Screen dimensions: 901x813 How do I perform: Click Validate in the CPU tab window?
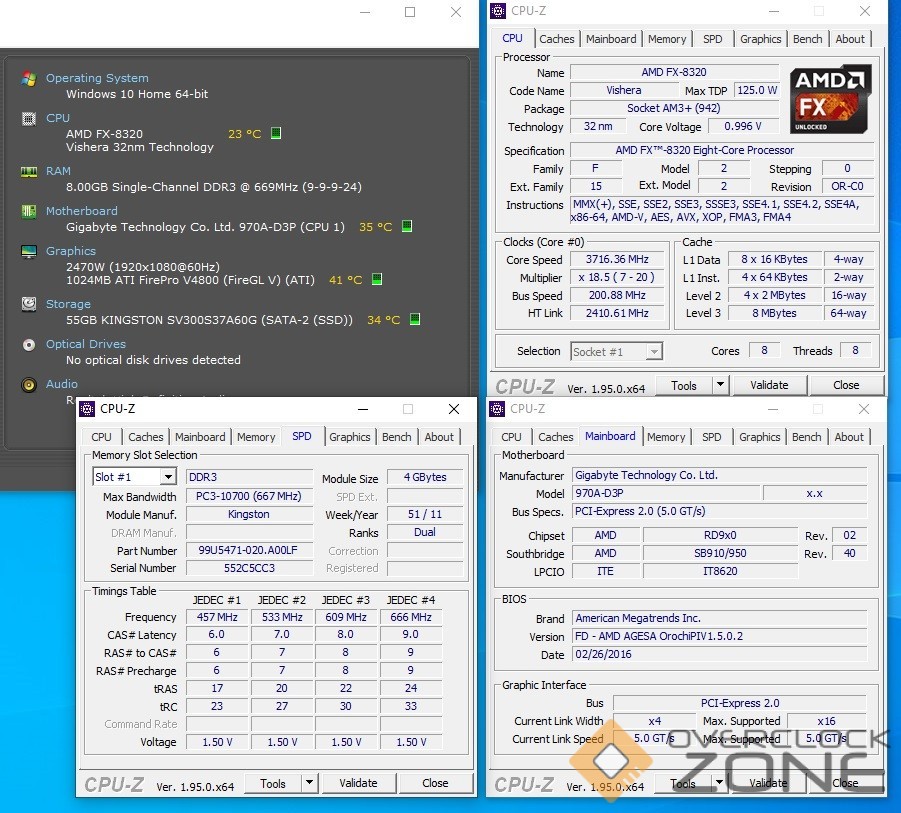769,385
